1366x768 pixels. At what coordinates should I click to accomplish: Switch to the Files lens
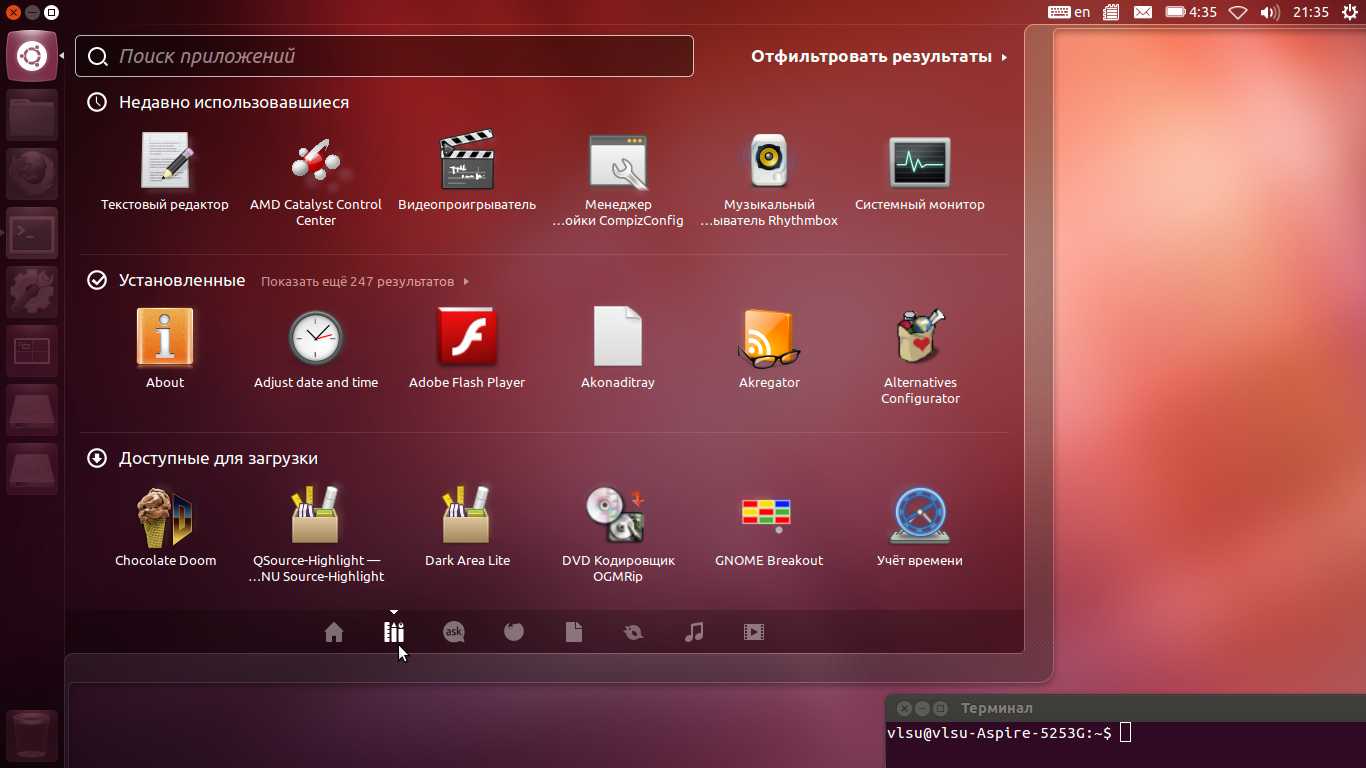coord(574,632)
